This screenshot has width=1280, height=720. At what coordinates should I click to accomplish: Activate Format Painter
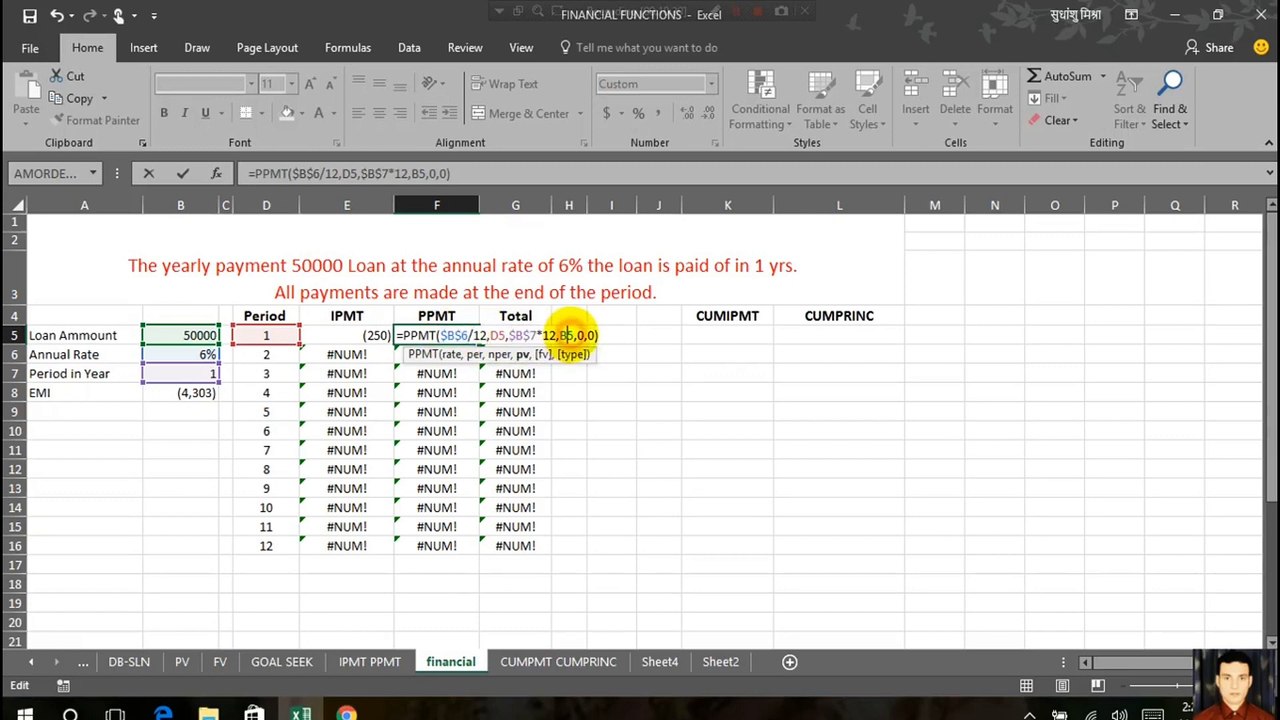point(94,120)
